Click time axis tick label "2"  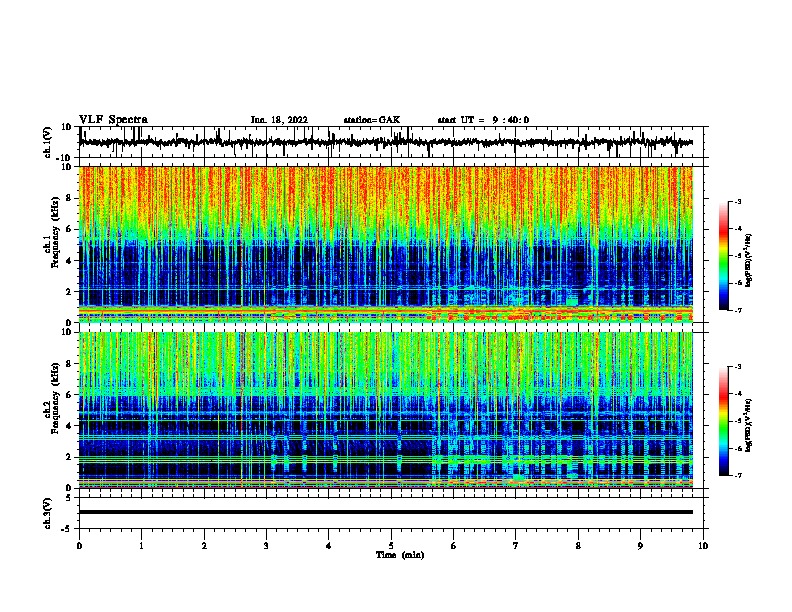(x=204, y=546)
